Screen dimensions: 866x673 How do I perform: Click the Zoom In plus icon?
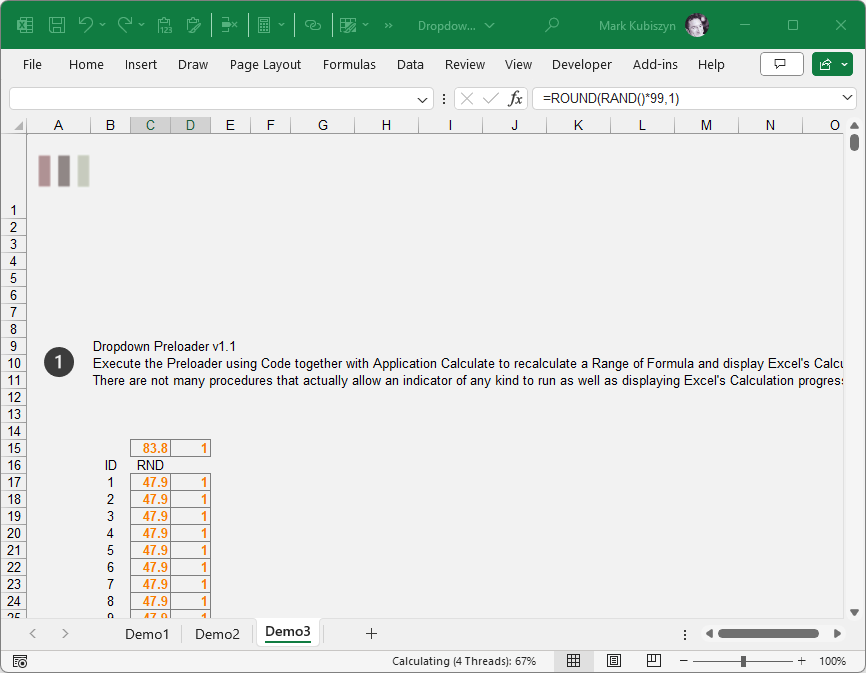click(801, 661)
